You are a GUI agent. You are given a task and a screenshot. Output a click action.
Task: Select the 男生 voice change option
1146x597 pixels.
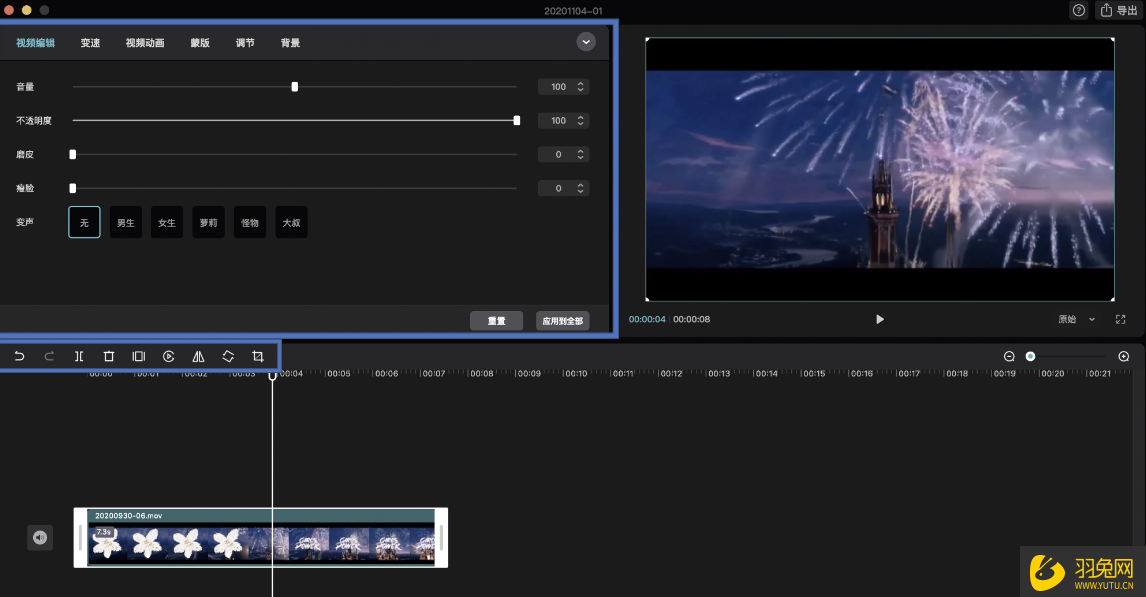click(125, 223)
